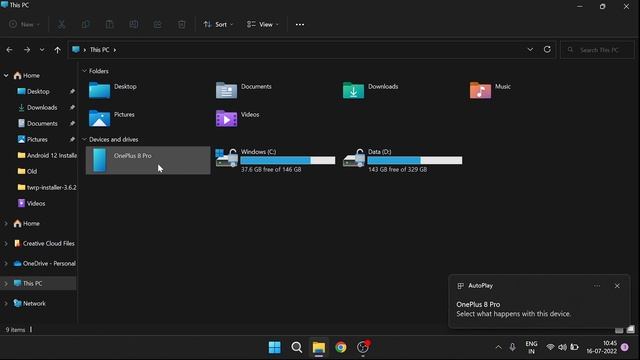Open Videos in the sidebar
Viewport: 640px width, 360px height.
tap(36, 203)
